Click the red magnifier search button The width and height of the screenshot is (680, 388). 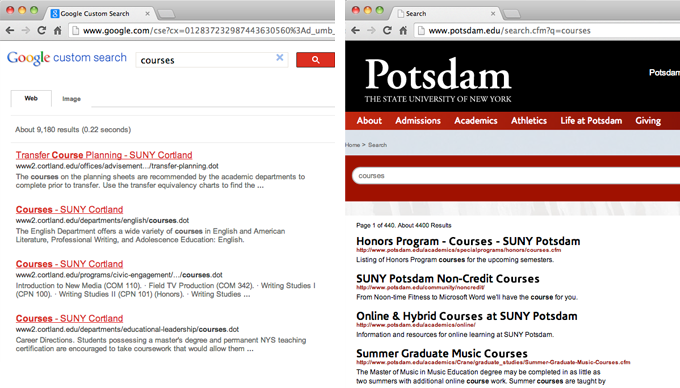[315, 60]
